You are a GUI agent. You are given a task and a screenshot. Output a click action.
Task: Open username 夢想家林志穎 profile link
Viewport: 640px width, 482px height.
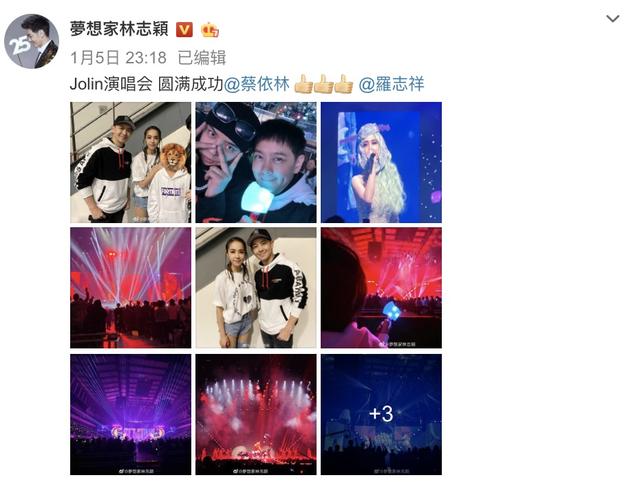coord(119,29)
